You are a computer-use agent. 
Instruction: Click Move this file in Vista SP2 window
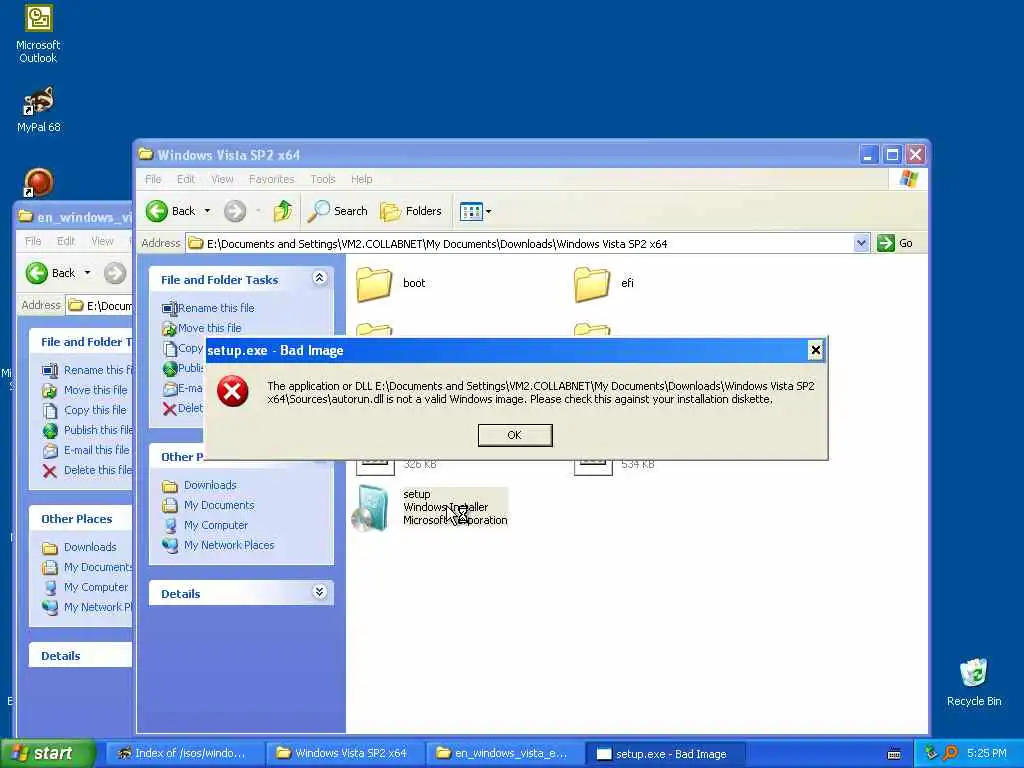pos(202,328)
